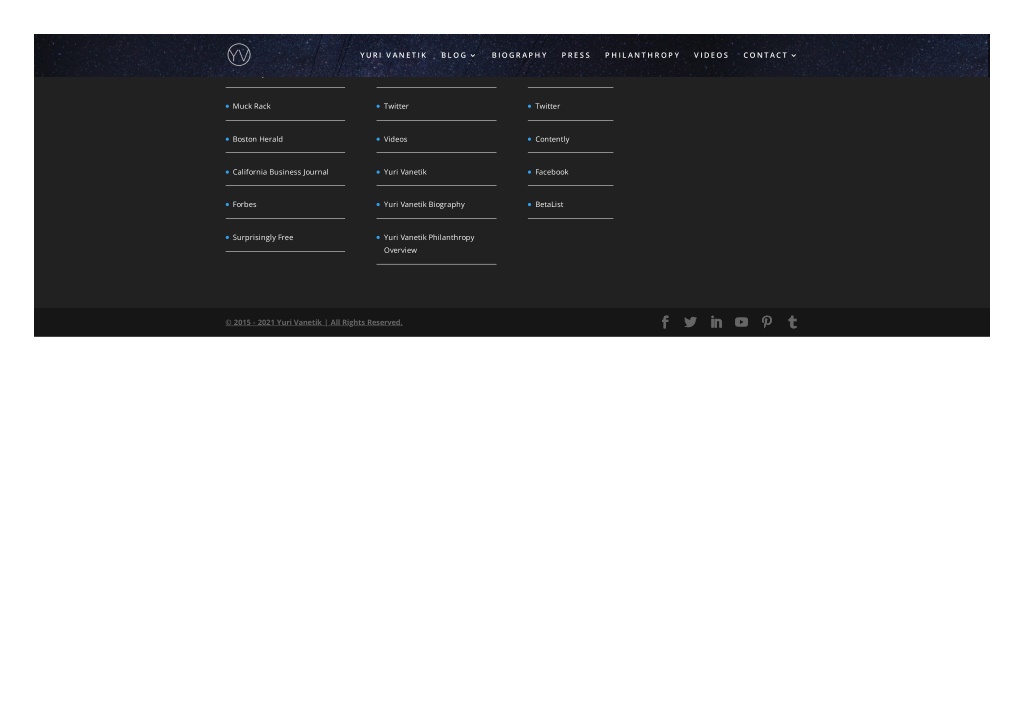This screenshot has width=1024, height=727.
Task: Open the Biography nav item
Action: pyautogui.click(x=519, y=56)
